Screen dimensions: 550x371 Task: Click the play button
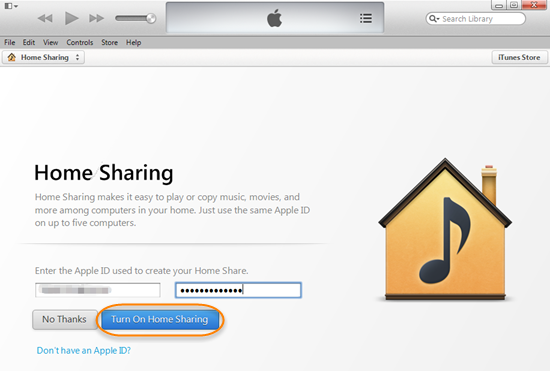pos(72,18)
